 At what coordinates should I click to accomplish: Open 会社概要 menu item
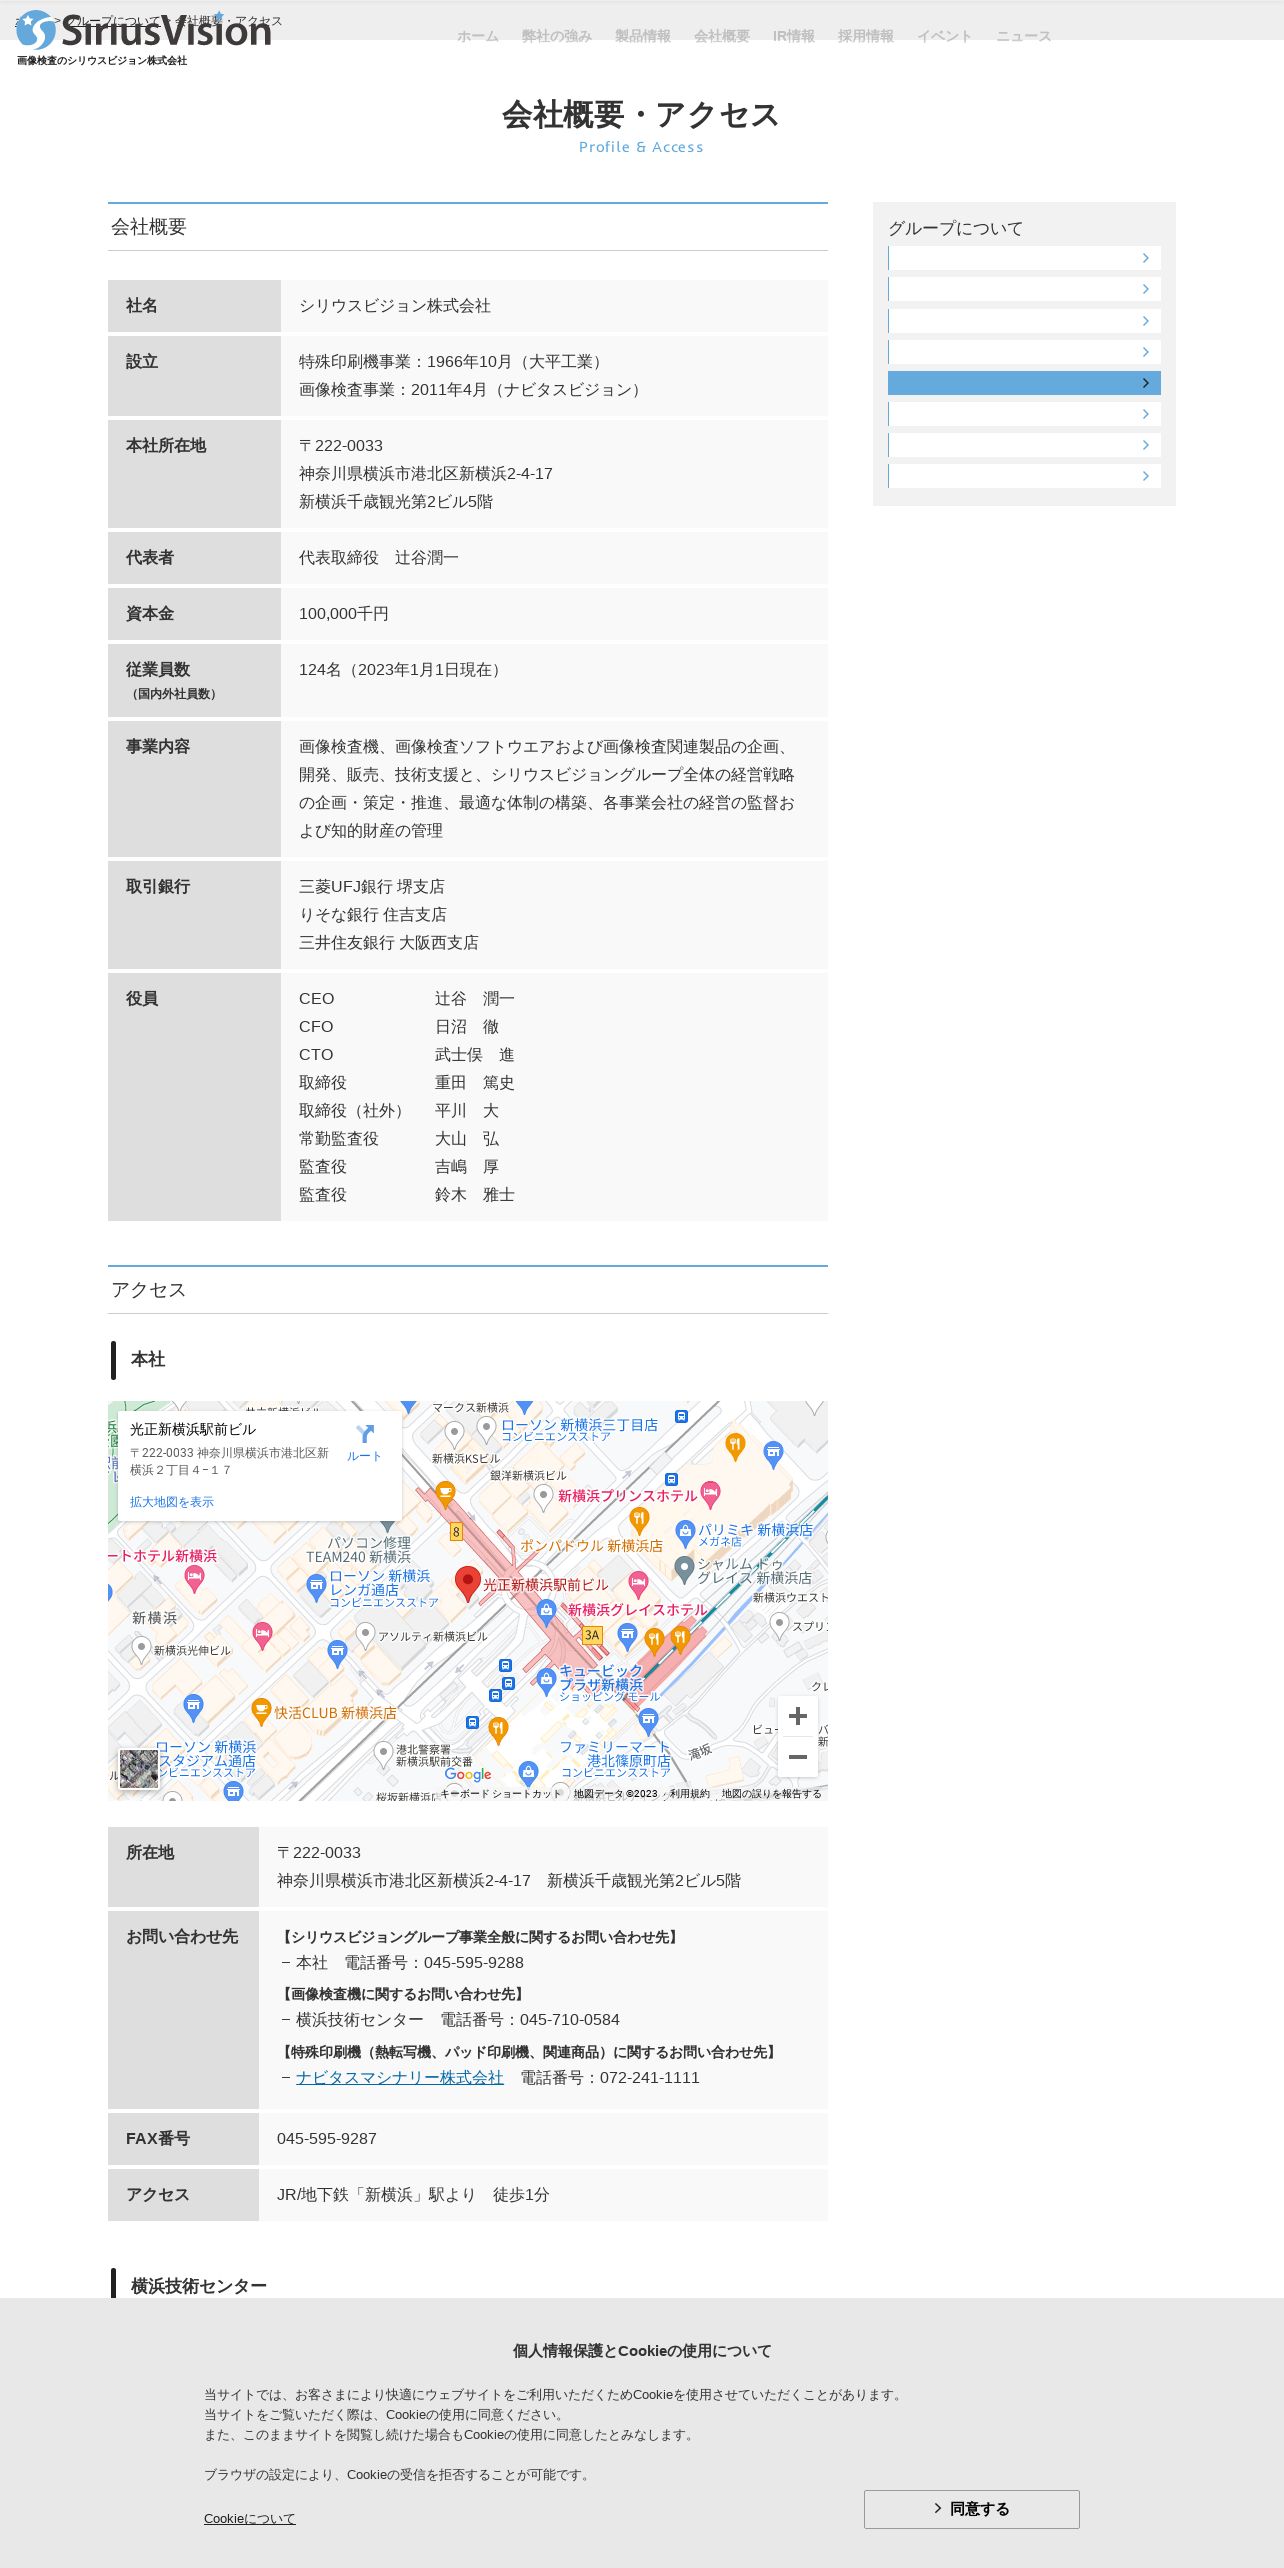(x=722, y=36)
